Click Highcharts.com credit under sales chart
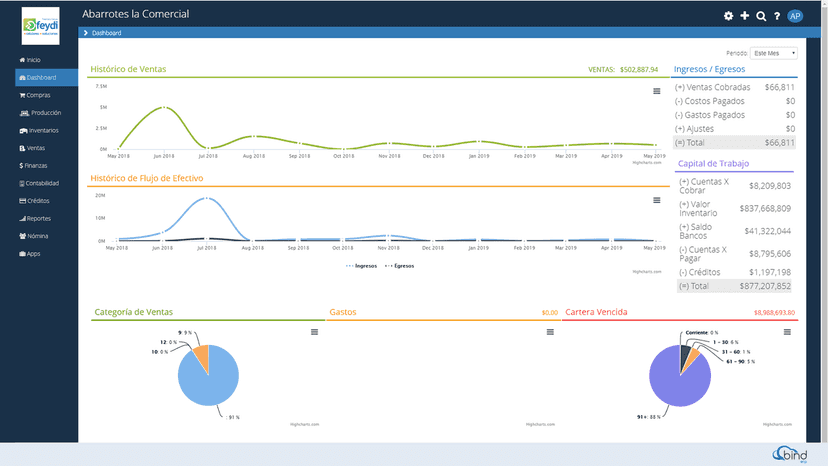The width and height of the screenshot is (828, 466). click(x=647, y=163)
